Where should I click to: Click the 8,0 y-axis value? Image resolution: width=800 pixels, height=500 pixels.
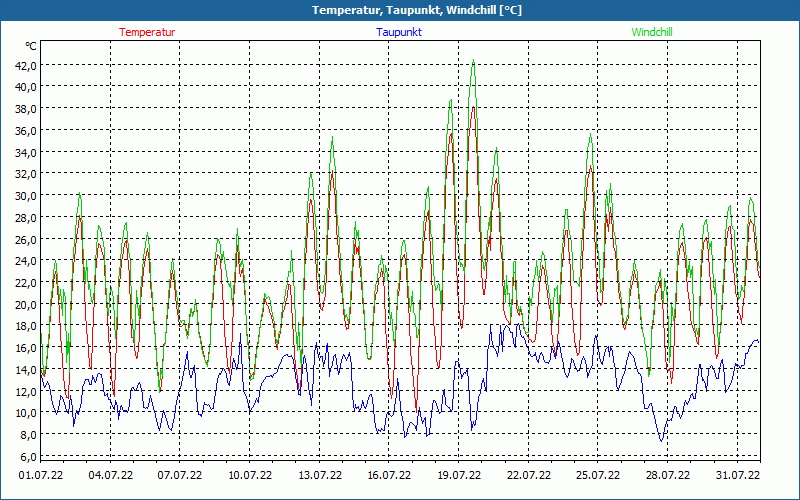pyautogui.click(x=29, y=435)
